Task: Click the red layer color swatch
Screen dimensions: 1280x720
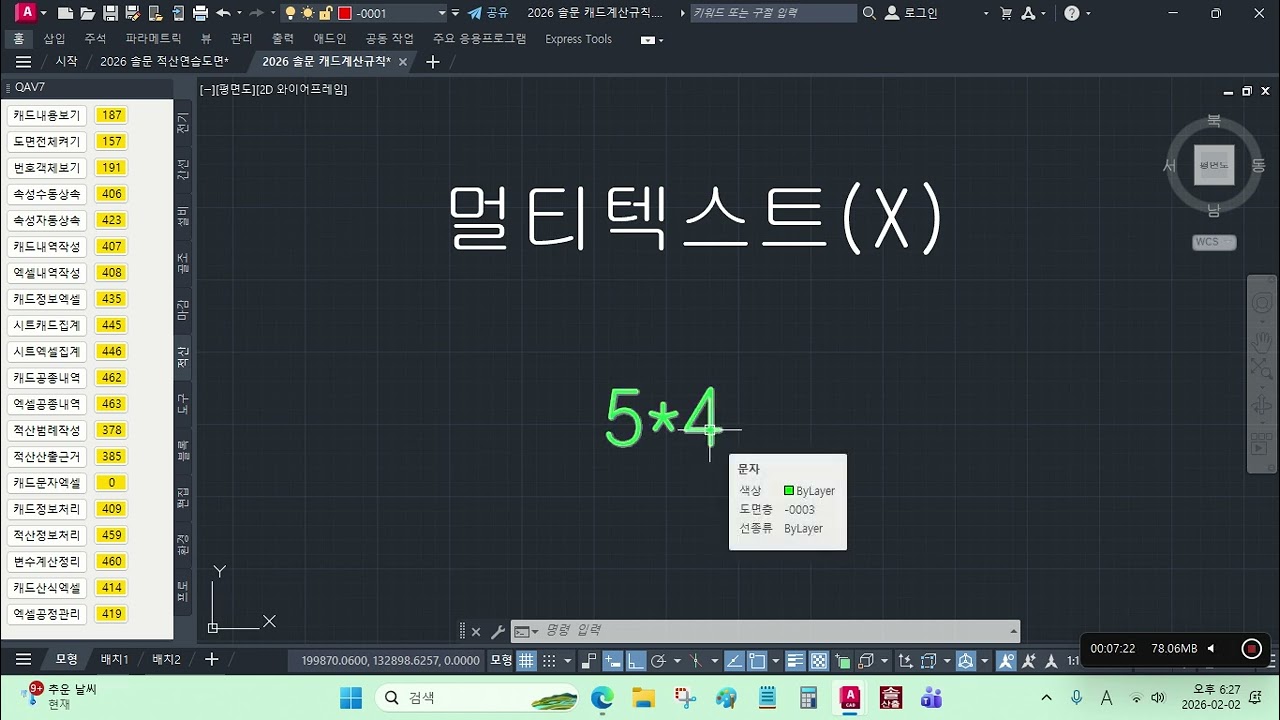Action: pyautogui.click(x=344, y=13)
